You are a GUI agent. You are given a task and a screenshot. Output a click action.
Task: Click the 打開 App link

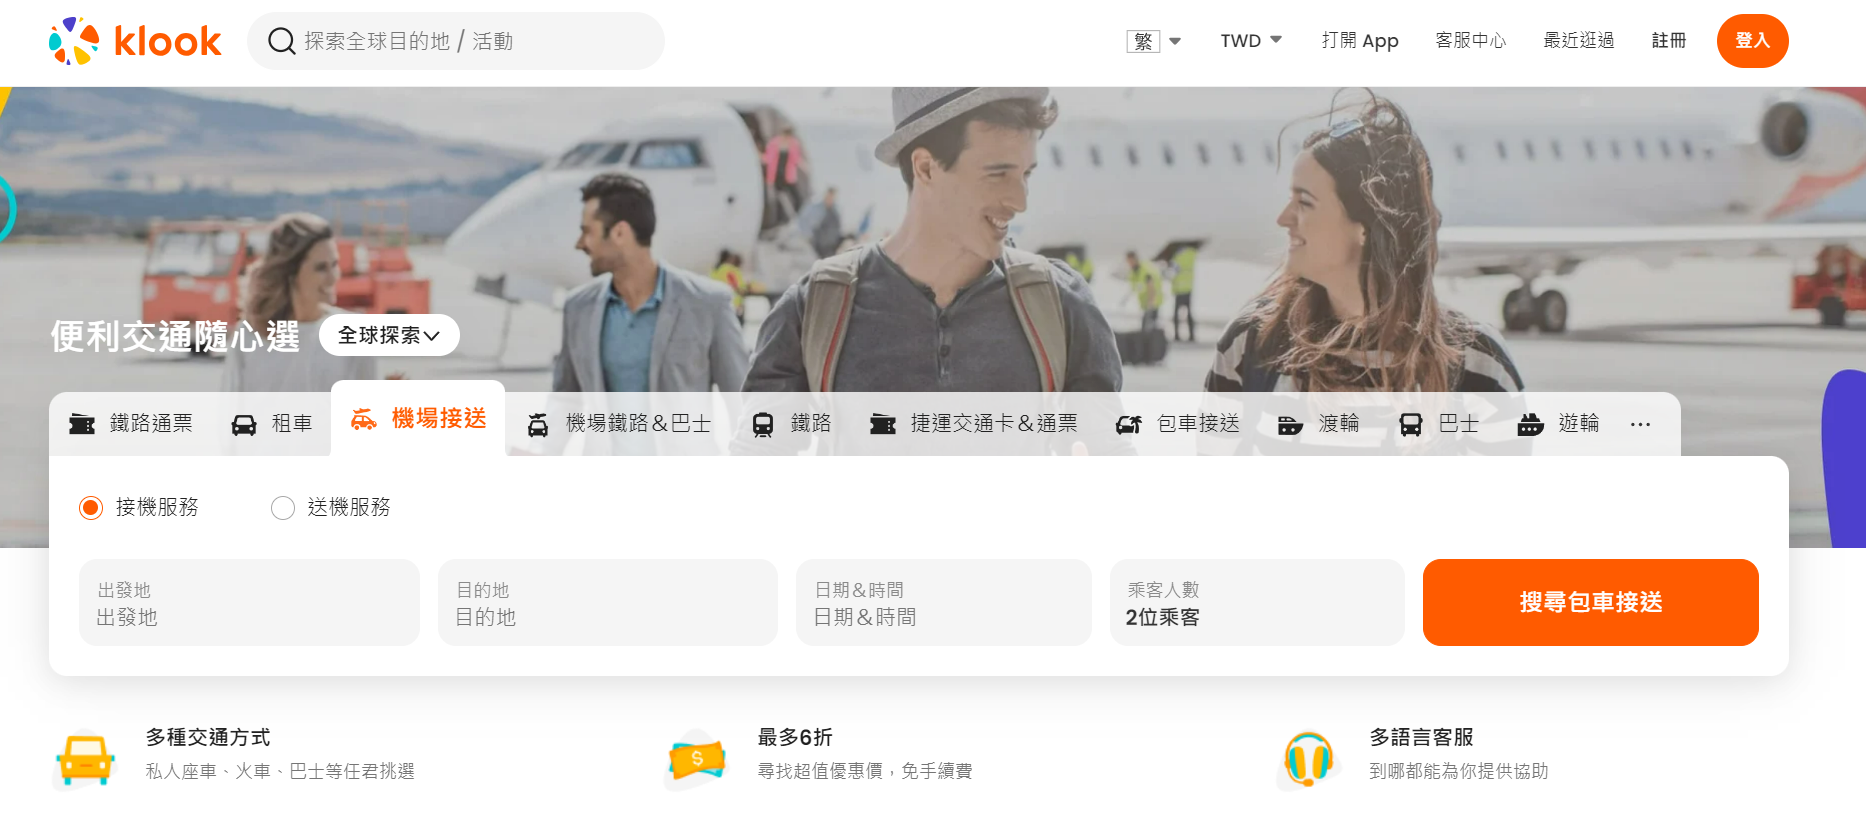coord(1360,41)
